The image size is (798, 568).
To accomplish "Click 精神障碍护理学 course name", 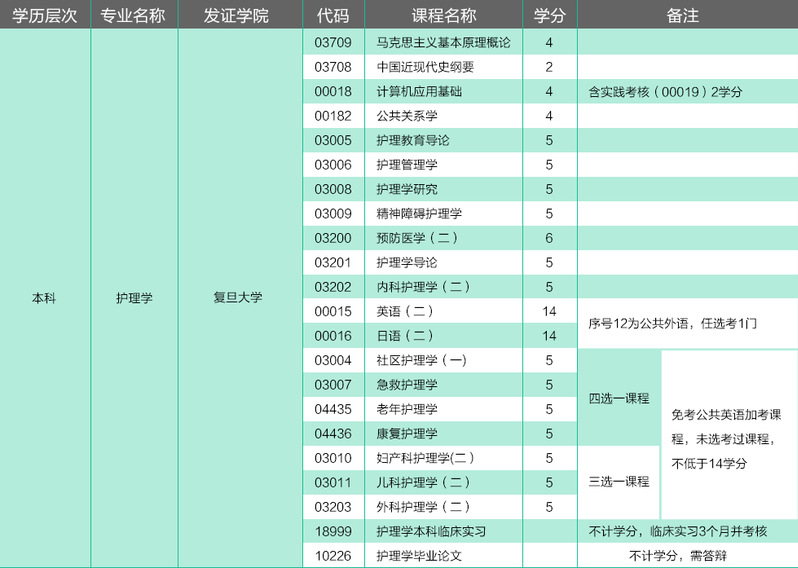I will pyautogui.click(x=419, y=213).
